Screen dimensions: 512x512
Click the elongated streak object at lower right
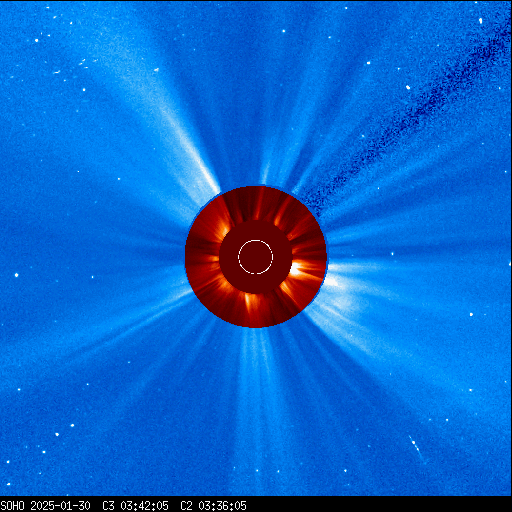click(415, 446)
